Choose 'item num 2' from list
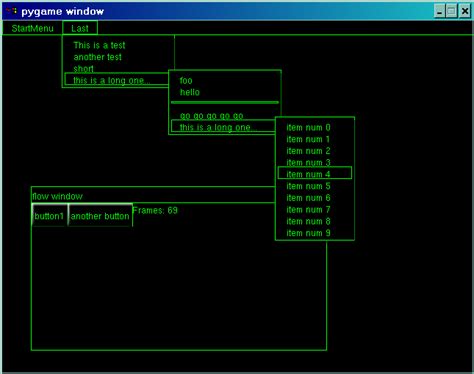 point(308,151)
